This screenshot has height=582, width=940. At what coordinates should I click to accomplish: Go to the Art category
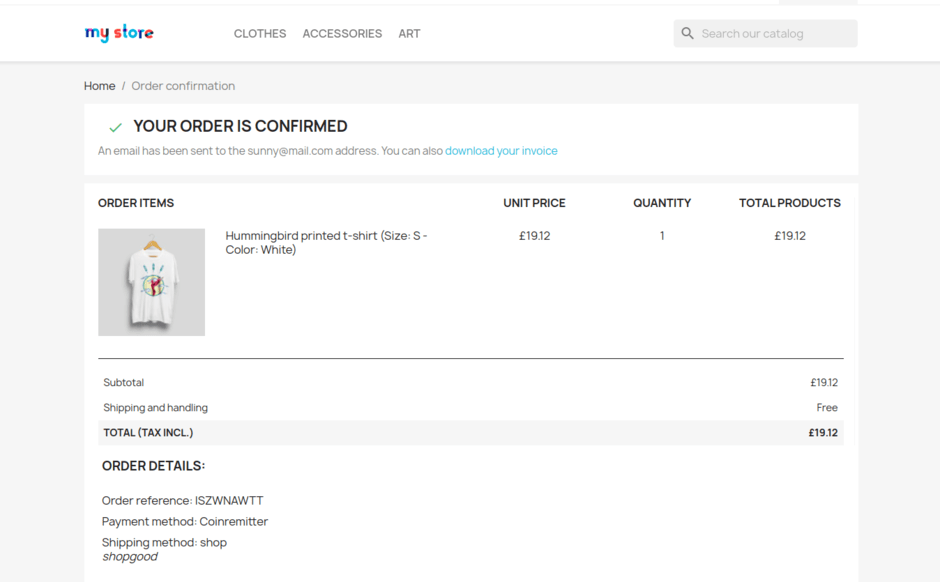(x=409, y=34)
